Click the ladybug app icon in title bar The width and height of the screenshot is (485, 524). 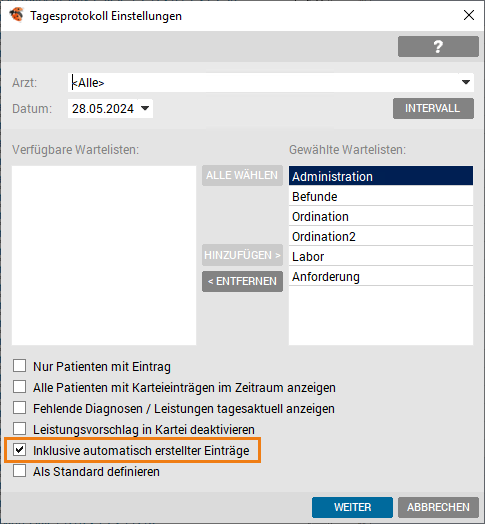(16, 15)
